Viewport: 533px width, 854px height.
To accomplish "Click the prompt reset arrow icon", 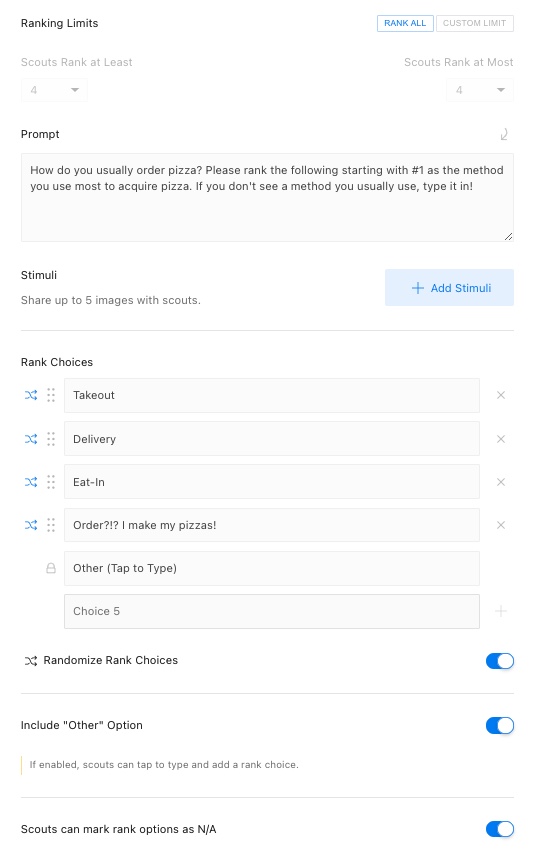I will [x=504, y=134].
